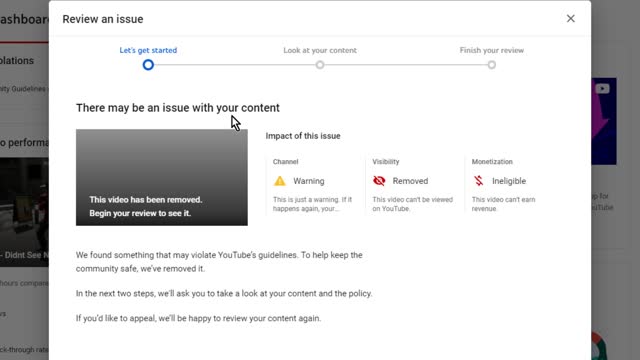Click 'There may be an issue' heading

(178, 108)
